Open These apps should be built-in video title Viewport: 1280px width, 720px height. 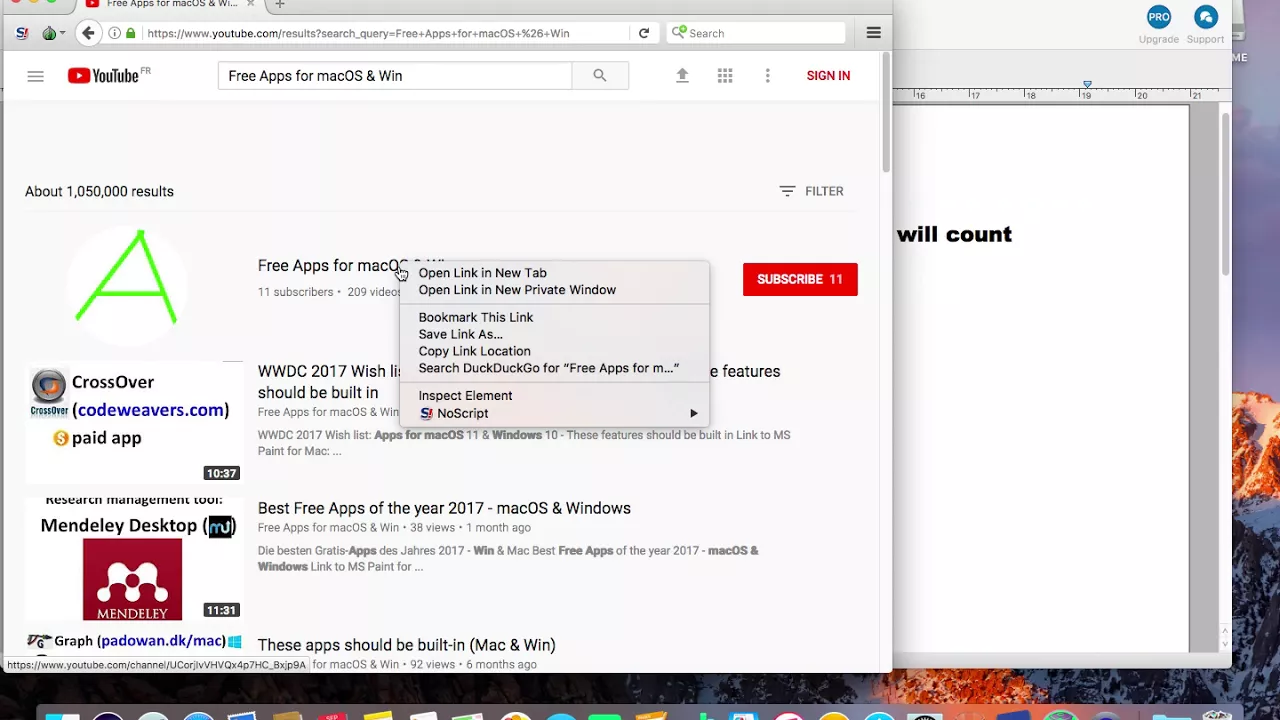click(x=406, y=645)
